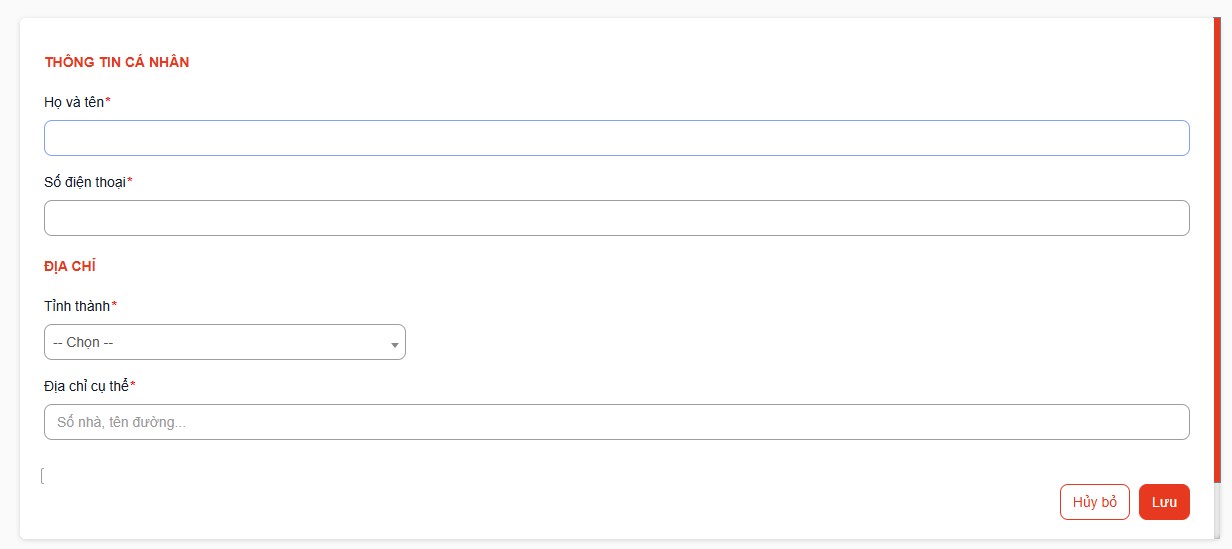Click the required asterisk beside Tỉnh thành
Image resolution: width=1232 pixels, height=549 pixels.
[114, 305]
